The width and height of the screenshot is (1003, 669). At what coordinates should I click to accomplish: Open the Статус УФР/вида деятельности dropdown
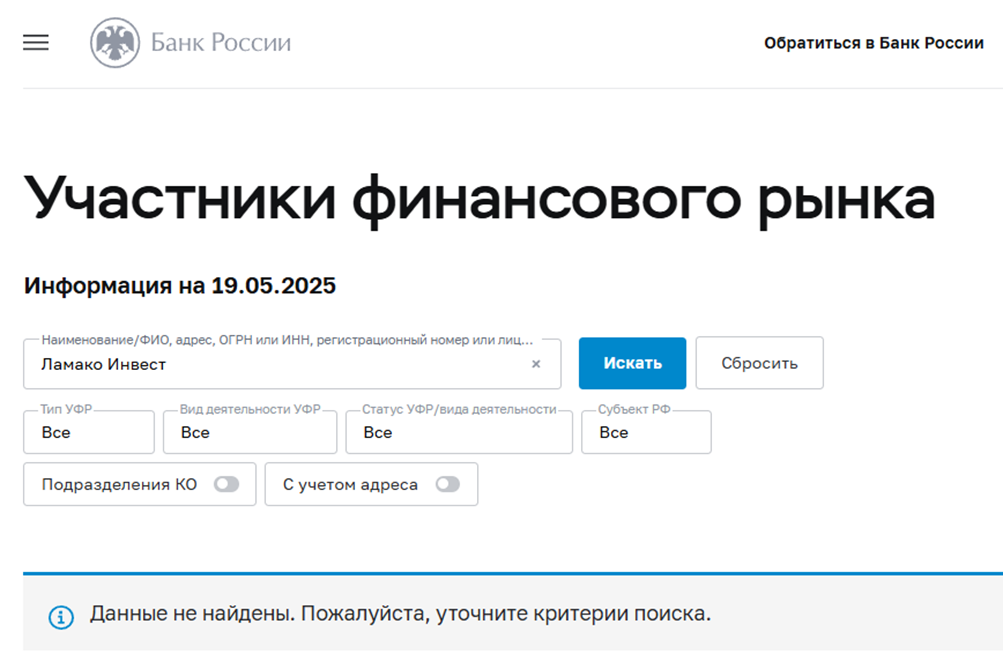point(459,432)
